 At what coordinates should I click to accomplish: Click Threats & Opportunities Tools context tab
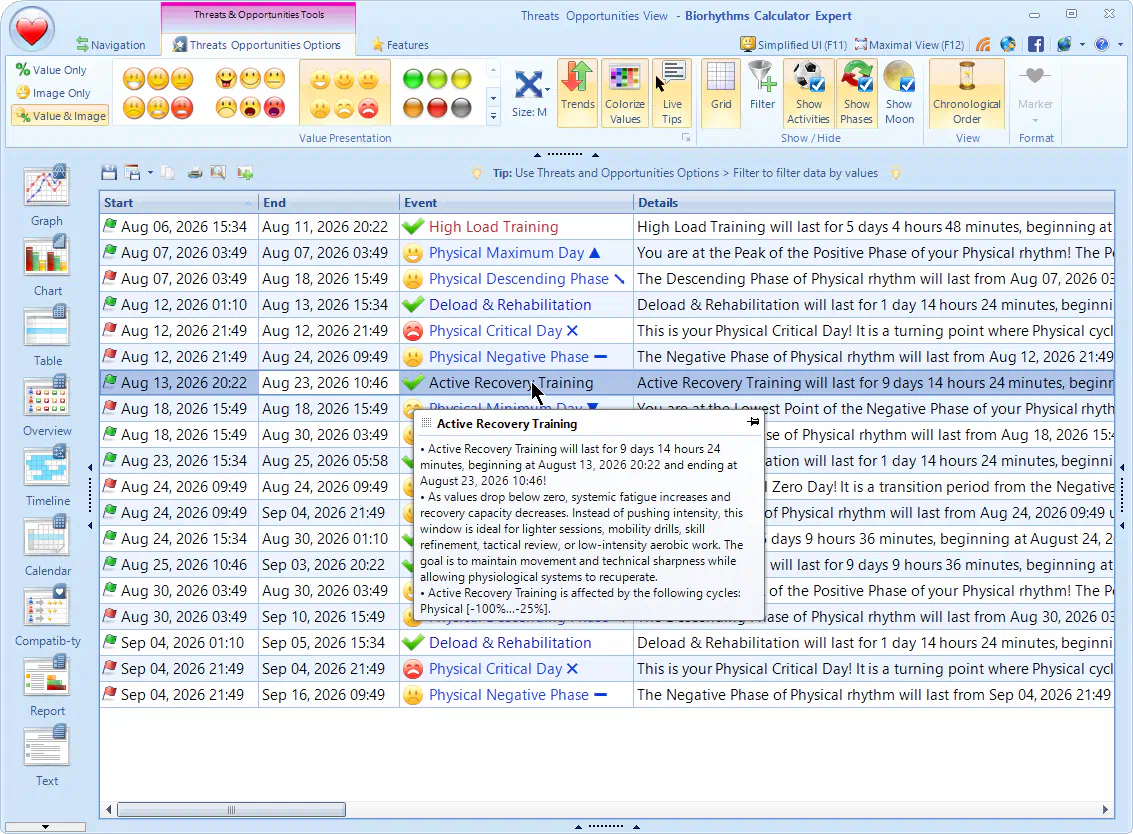(259, 14)
